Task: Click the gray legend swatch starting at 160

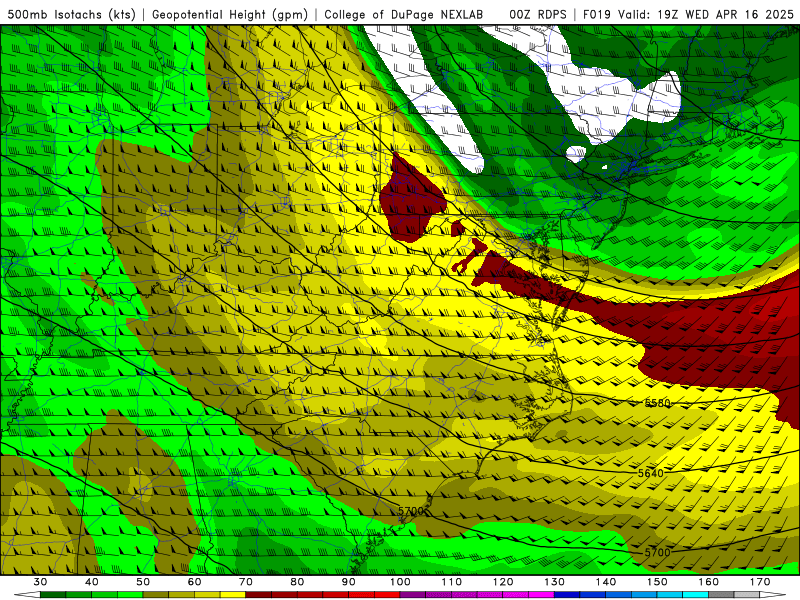Action: [x=721, y=595]
